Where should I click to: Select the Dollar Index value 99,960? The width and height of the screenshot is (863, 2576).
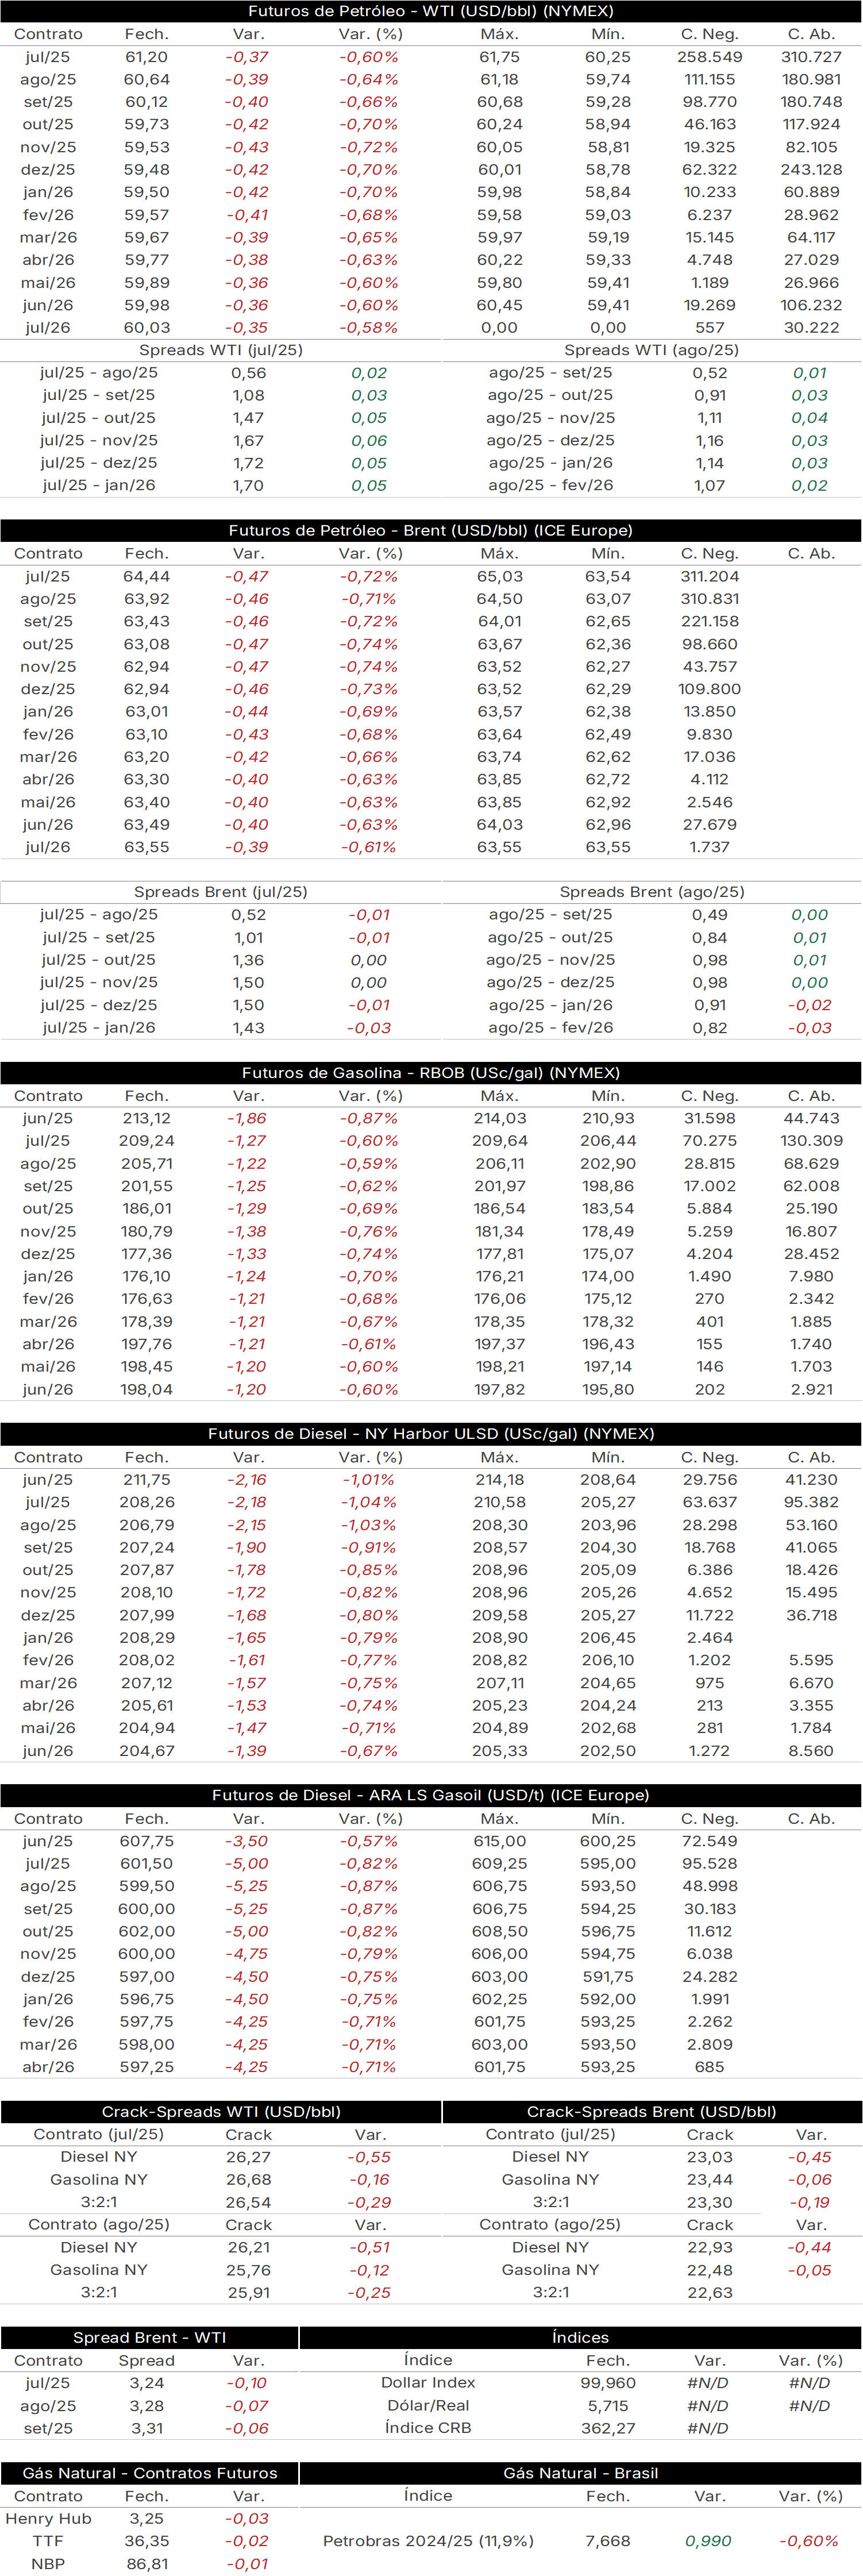[x=608, y=2383]
